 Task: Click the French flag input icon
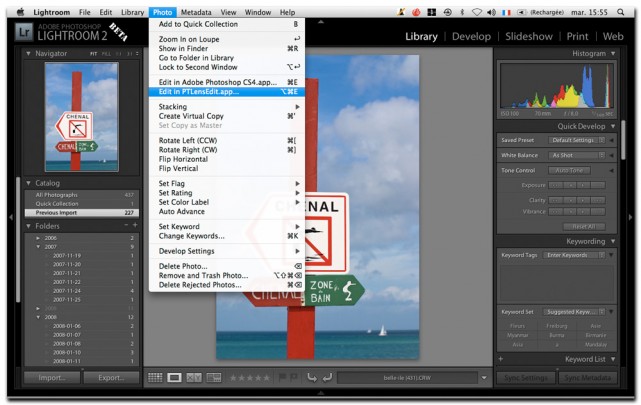506,12
